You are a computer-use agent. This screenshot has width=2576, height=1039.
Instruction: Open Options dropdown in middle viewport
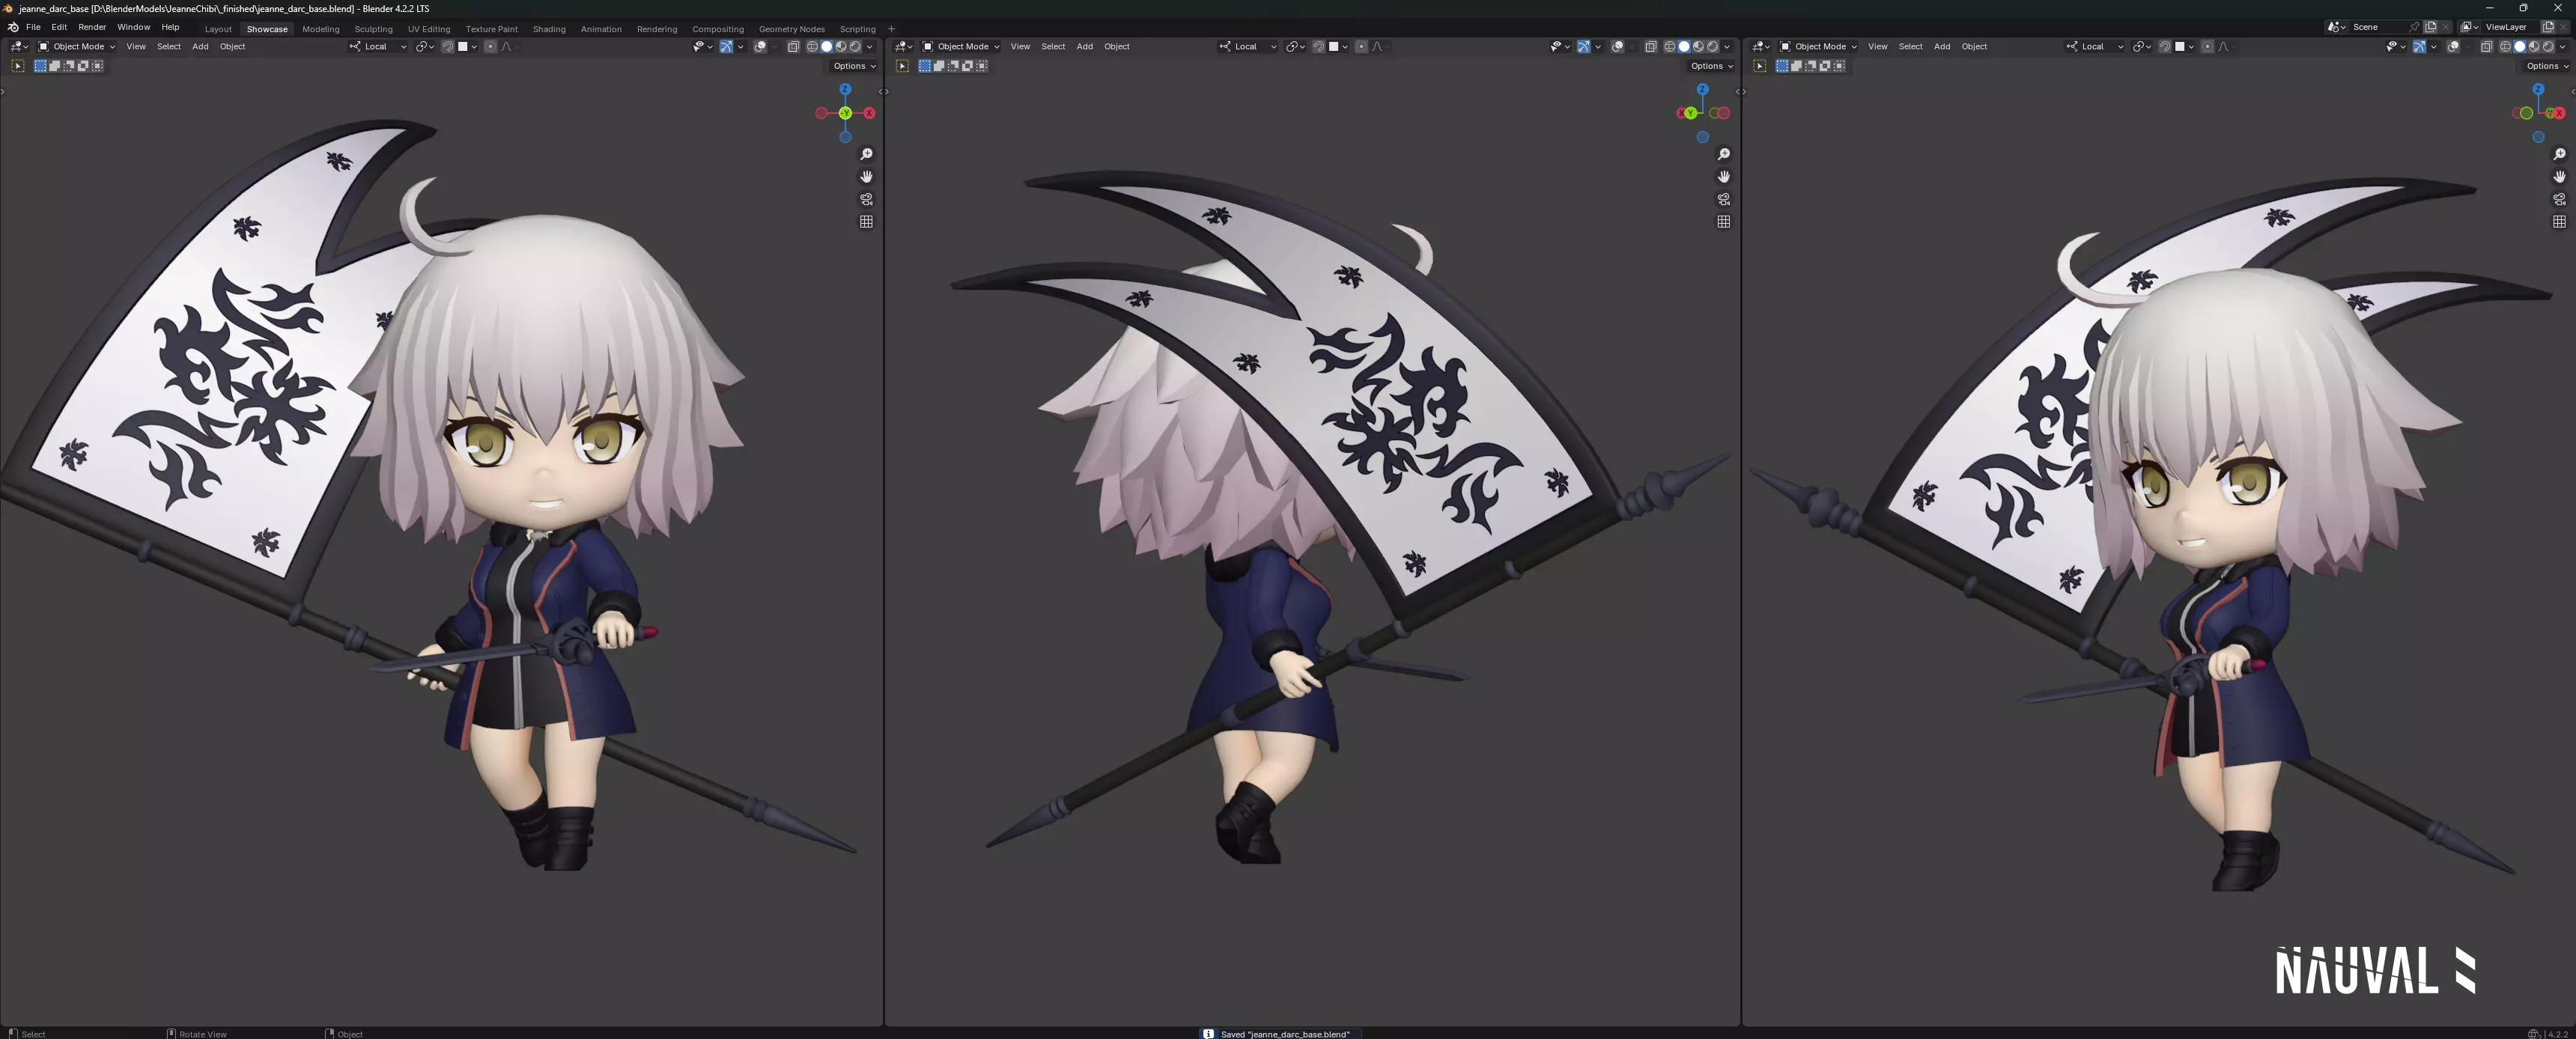click(x=1711, y=66)
